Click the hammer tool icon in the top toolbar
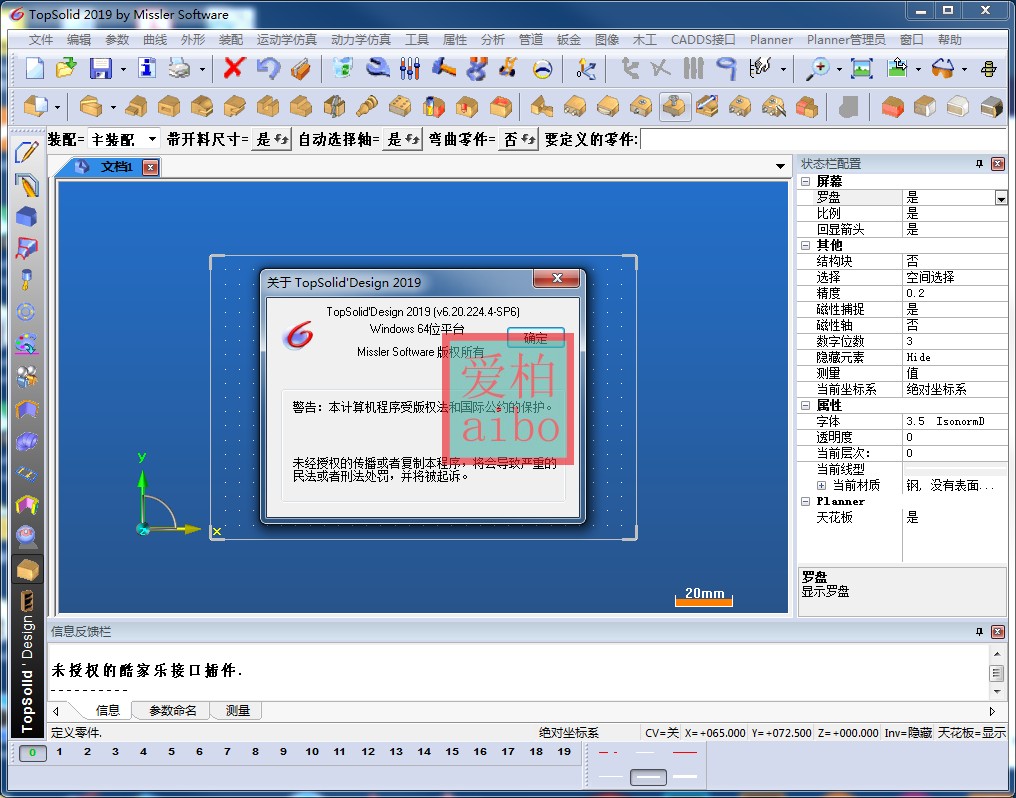The width and height of the screenshot is (1016, 798). (x=443, y=68)
